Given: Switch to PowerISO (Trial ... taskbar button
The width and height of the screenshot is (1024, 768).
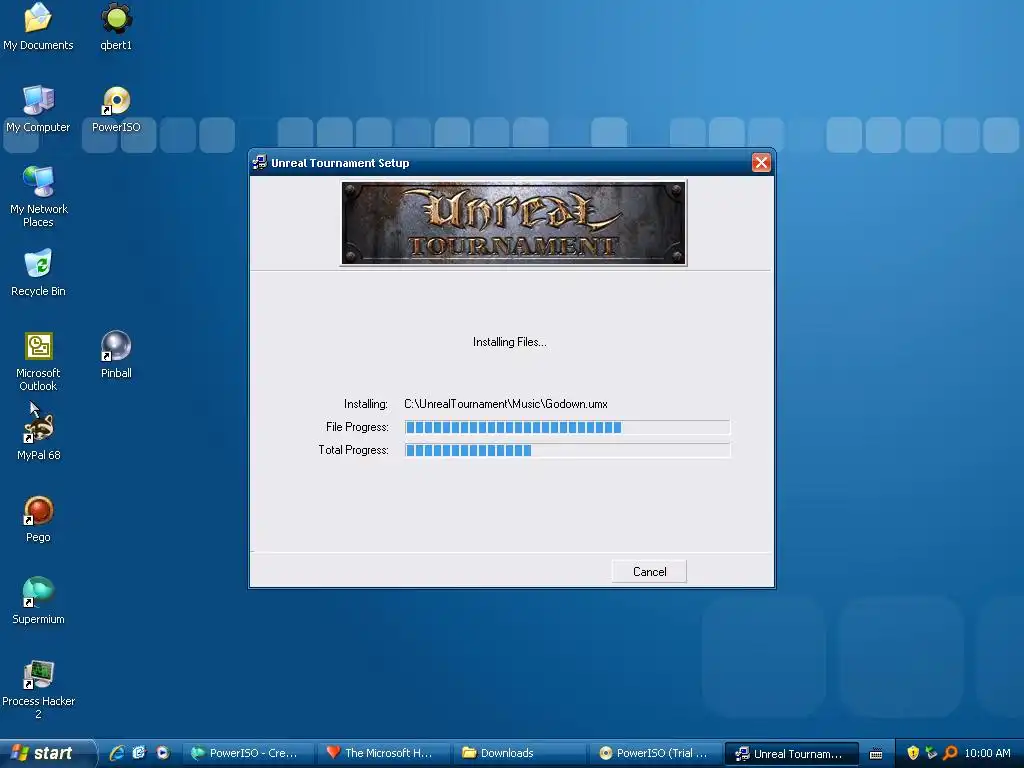Looking at the screenshot, I should (x=656, y=753).
